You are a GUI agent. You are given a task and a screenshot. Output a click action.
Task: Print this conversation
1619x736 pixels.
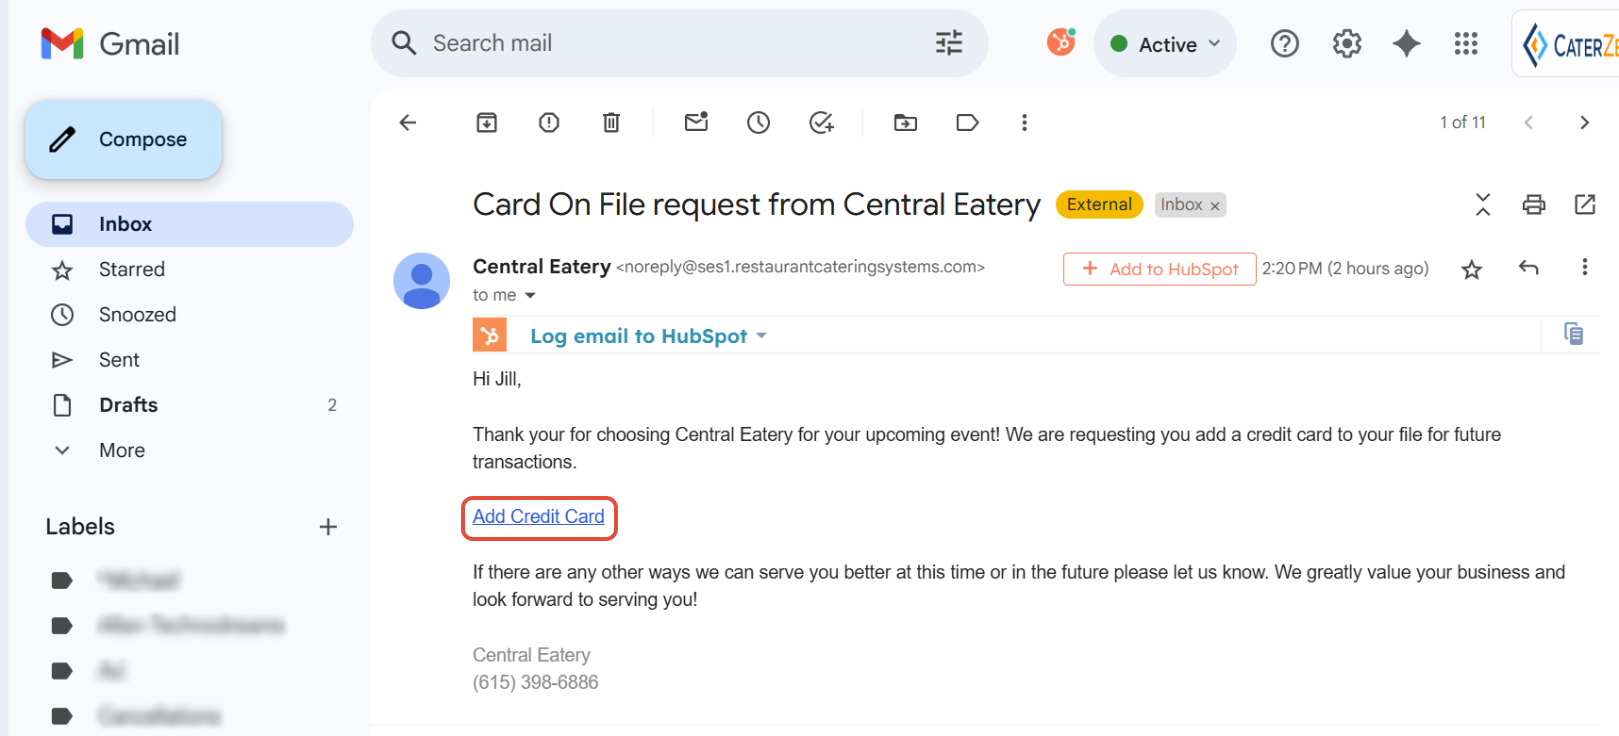point(1534,205)
